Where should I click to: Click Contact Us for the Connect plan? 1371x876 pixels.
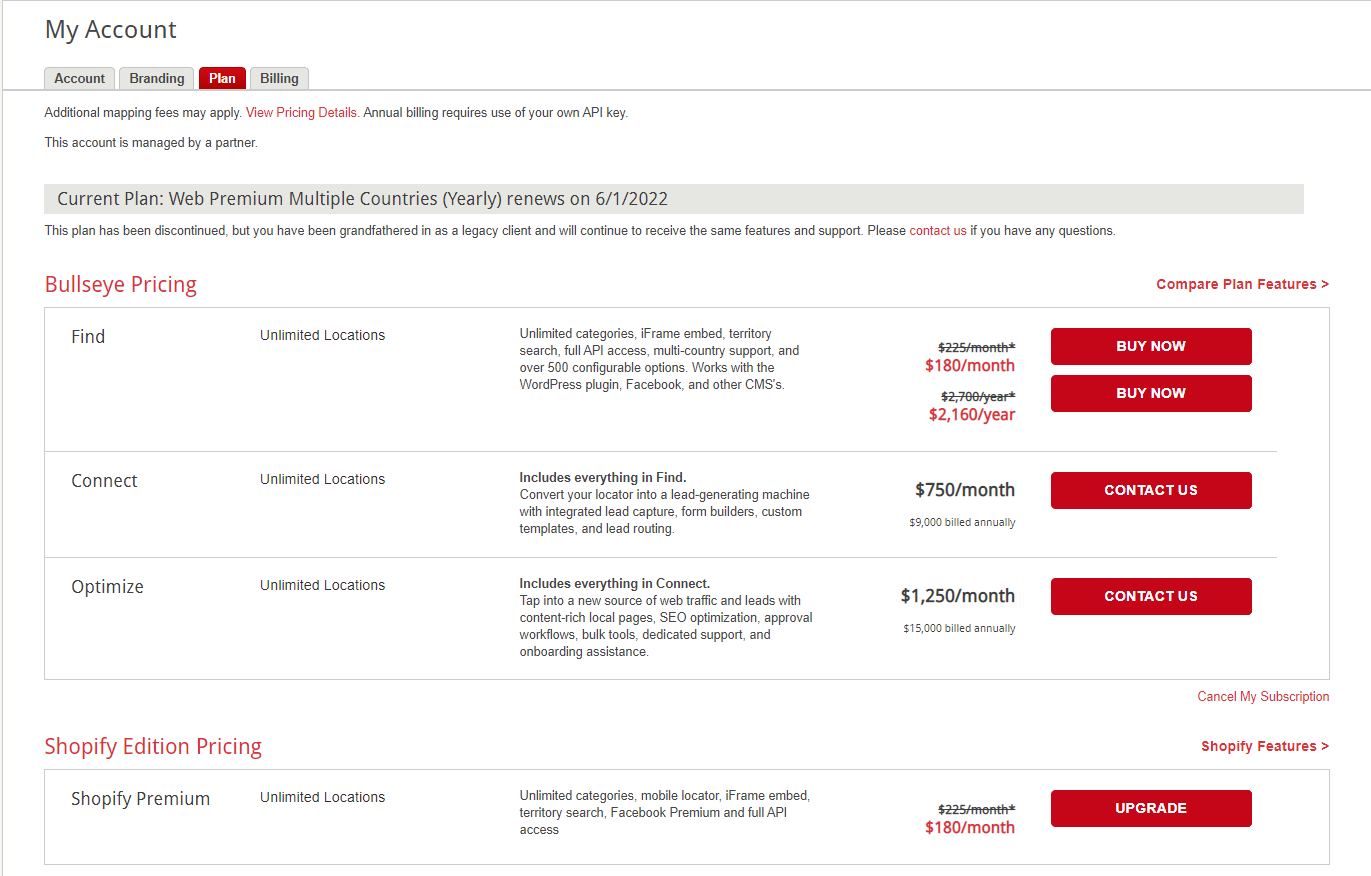(1151, 490)
